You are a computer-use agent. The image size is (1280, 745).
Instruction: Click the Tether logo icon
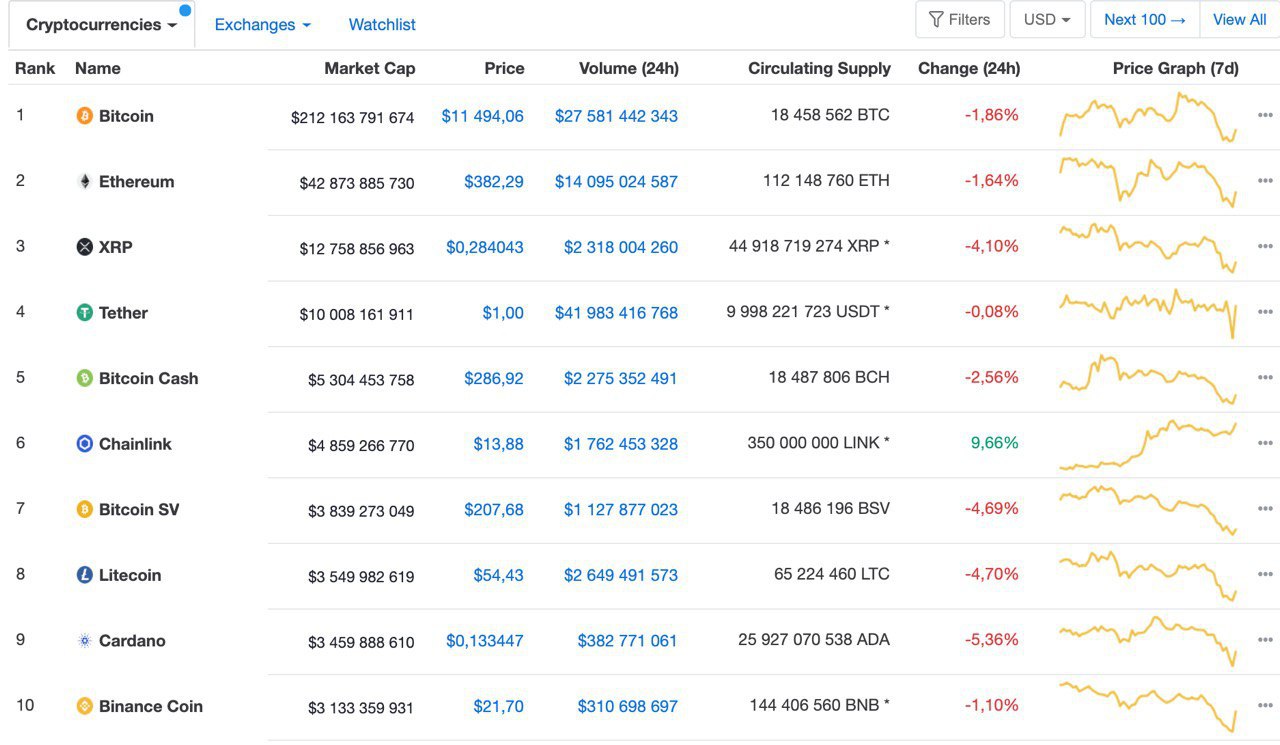point(85,313)
